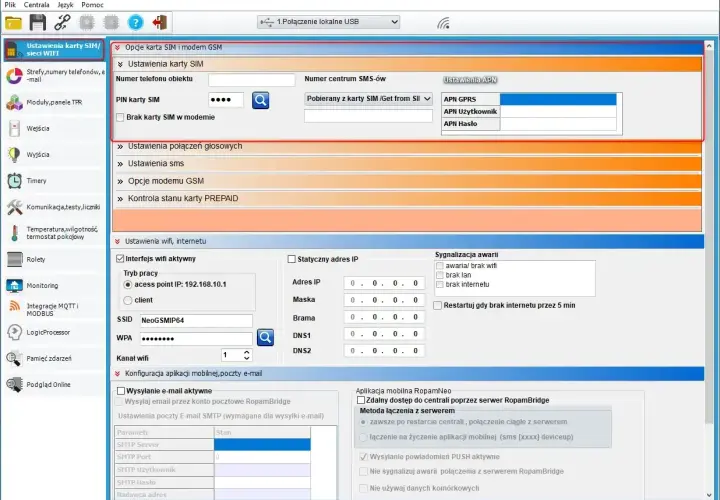Select acess point IP 192.168.10.1 mode
Viewport: 720px width, 500px height.
[x=128, y=285]
